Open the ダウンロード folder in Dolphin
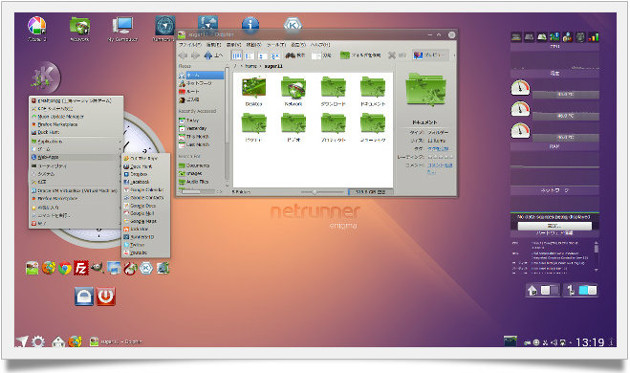The image size is (630, 373). (333, 92)
